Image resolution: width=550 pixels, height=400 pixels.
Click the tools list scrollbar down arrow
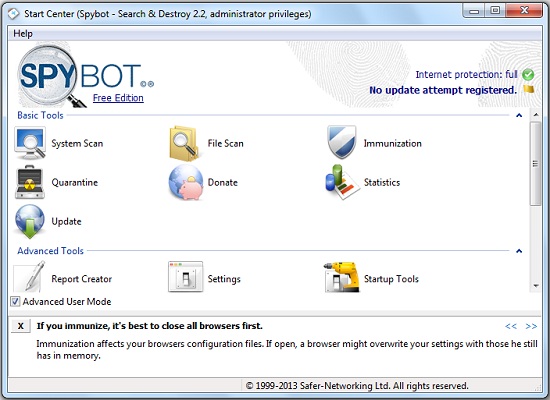(x=536, y=286)
